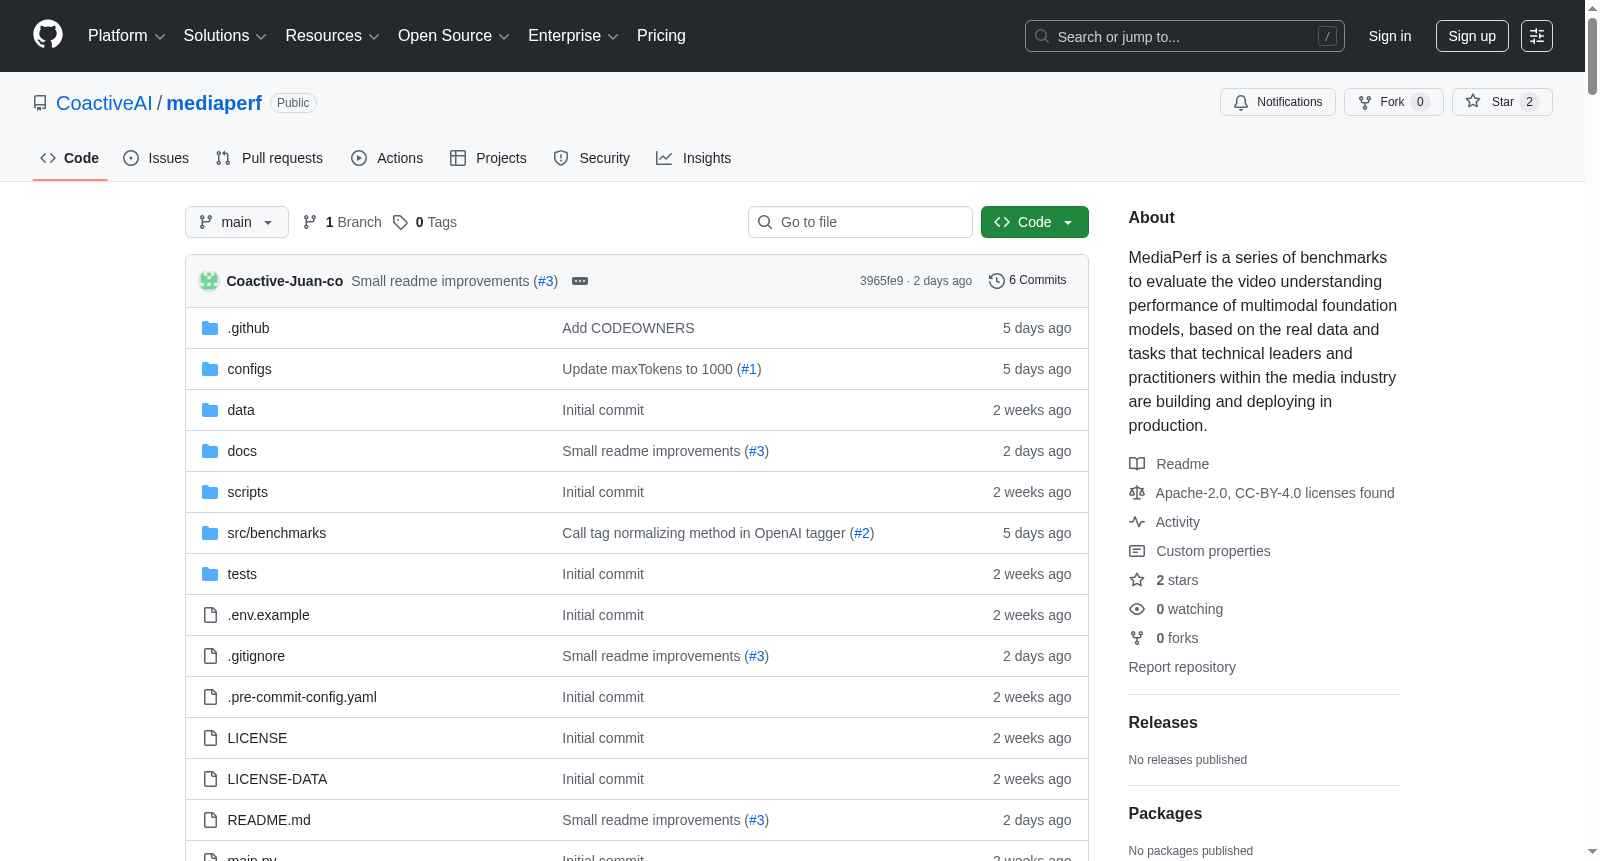Click the Add CODEOWNERS commit message
The height and width of the screenshot is (861, 1600).
pos(628,328)
